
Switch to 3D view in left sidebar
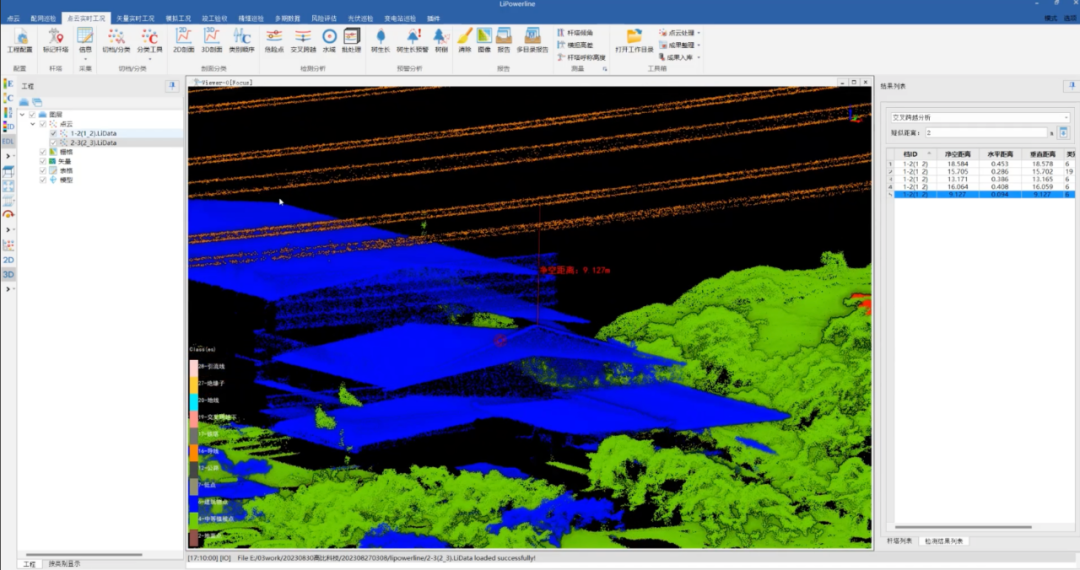[x=8, y=274]
